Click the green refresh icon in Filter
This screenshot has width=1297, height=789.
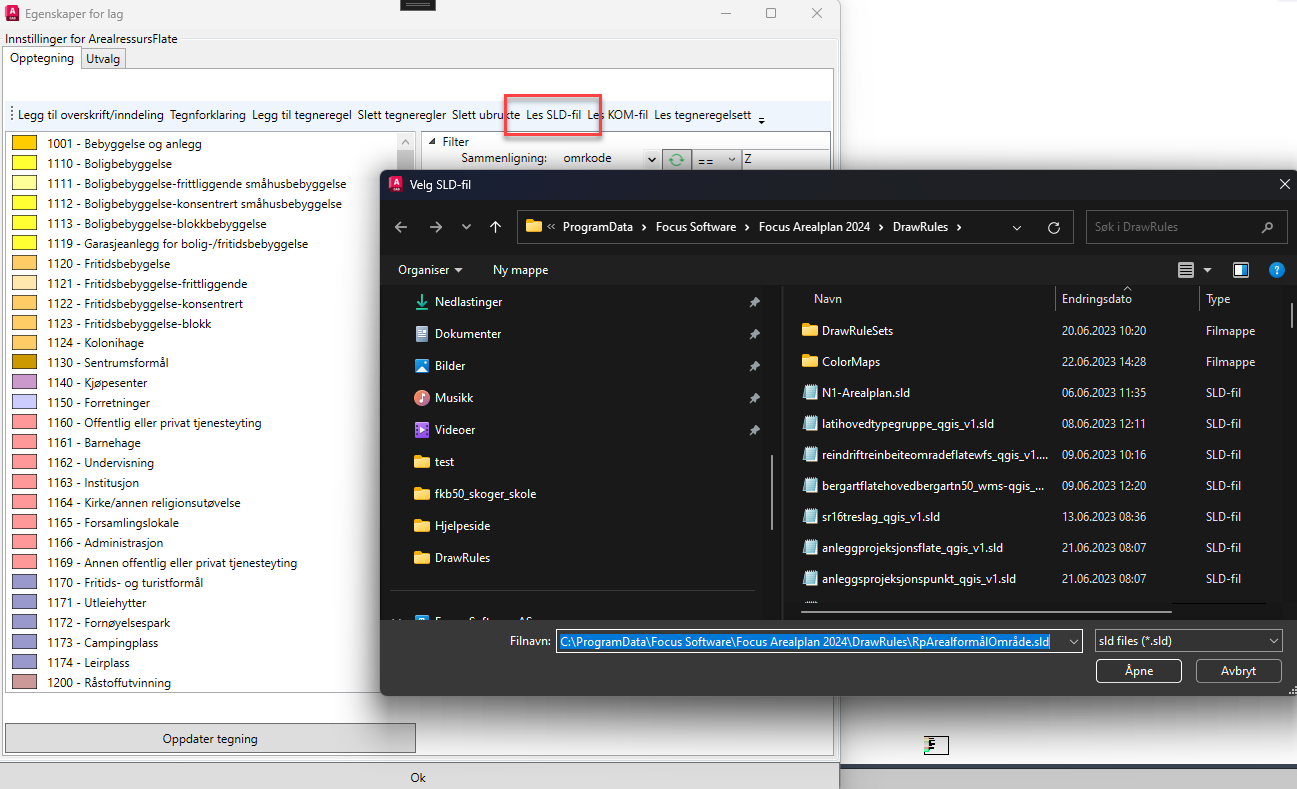click(x=677, y=159)
